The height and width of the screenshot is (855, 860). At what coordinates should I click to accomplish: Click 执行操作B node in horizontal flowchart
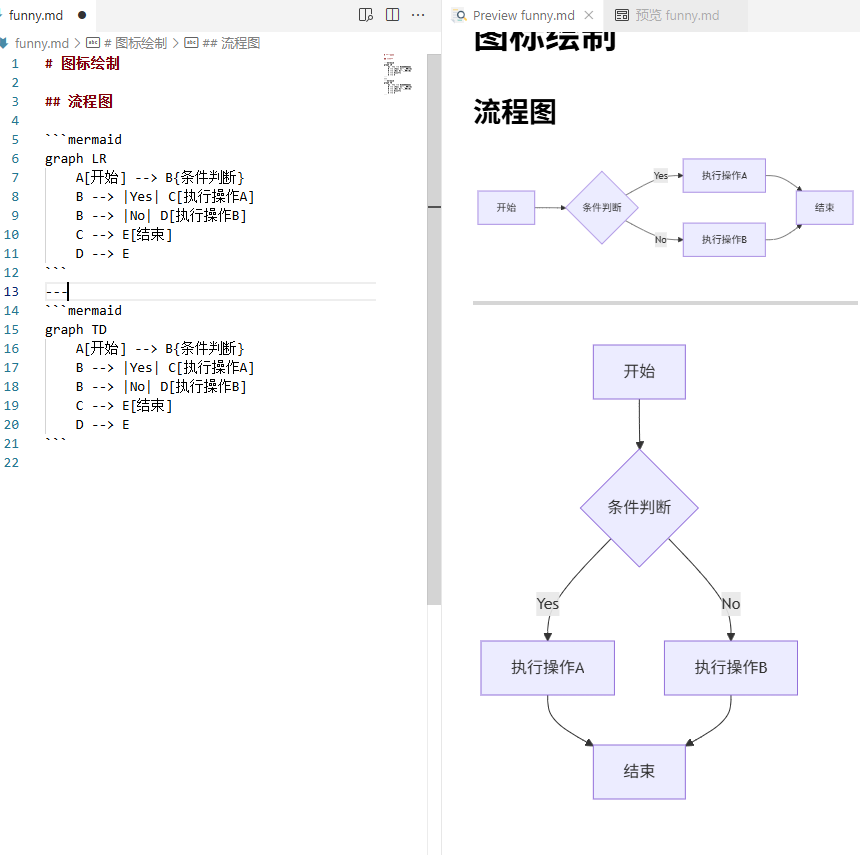point(724,240)
